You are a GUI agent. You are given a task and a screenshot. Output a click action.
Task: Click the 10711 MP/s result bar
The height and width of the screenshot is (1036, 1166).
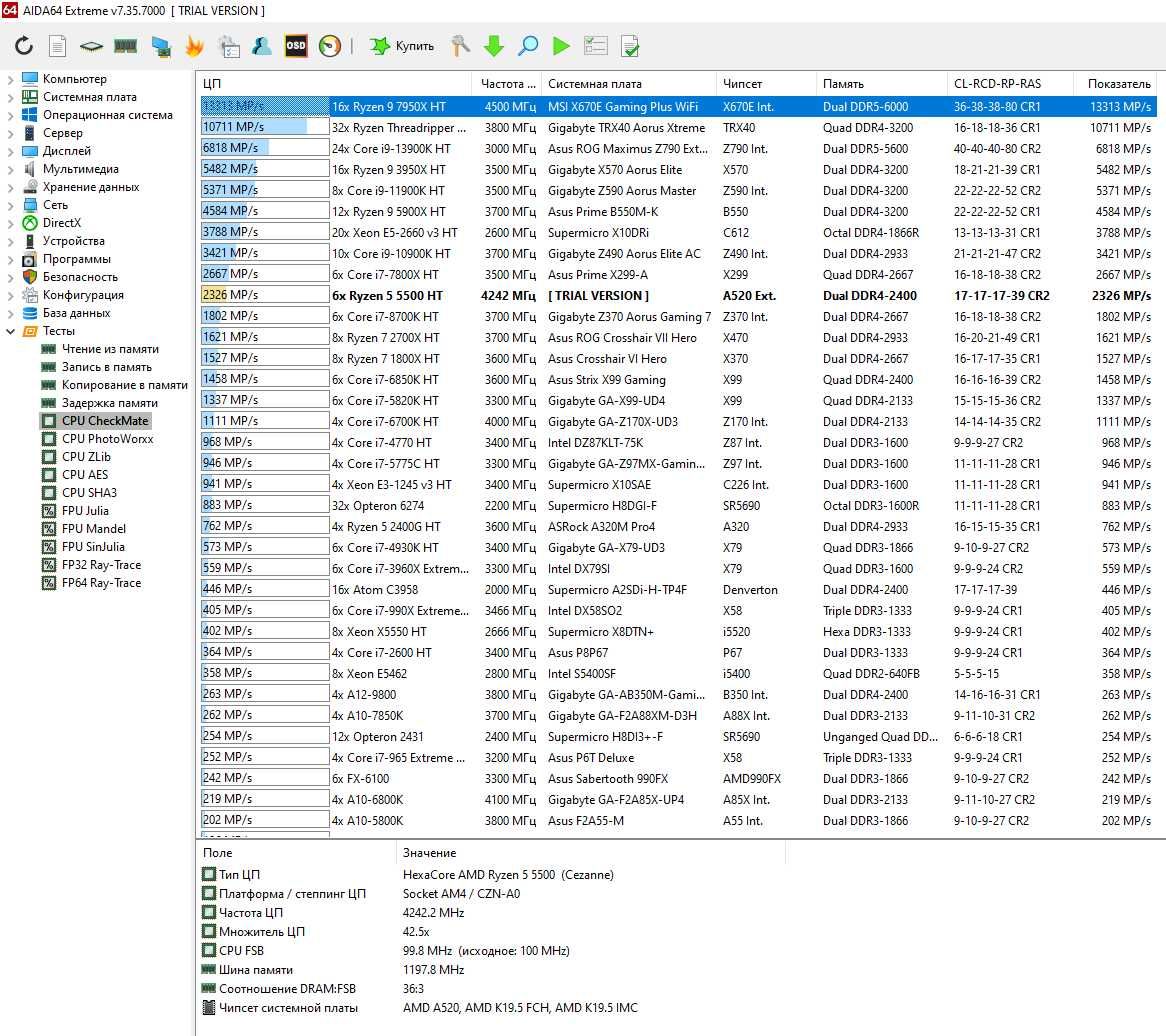click(x=265, y=127)
